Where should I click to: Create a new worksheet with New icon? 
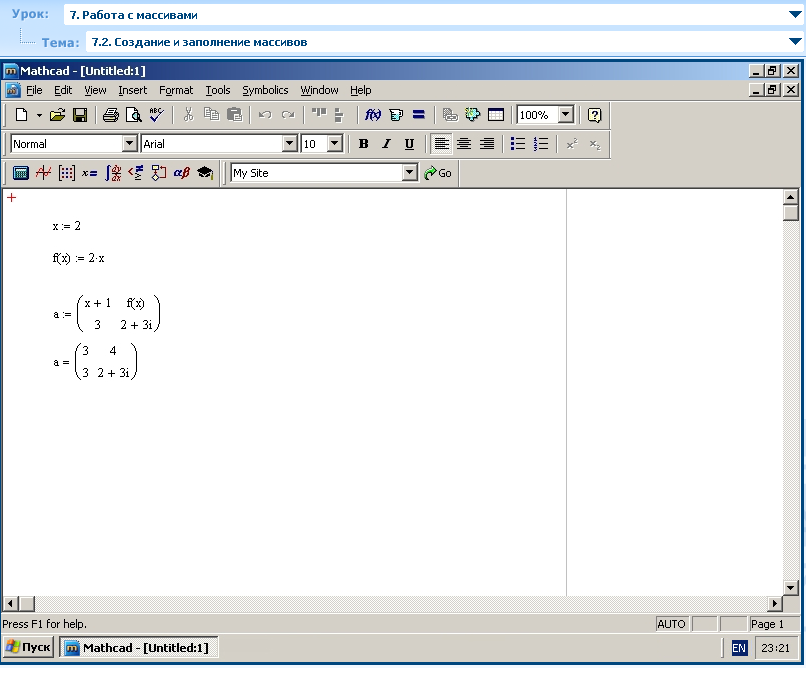pyautogui.click(x=21, y=115)
